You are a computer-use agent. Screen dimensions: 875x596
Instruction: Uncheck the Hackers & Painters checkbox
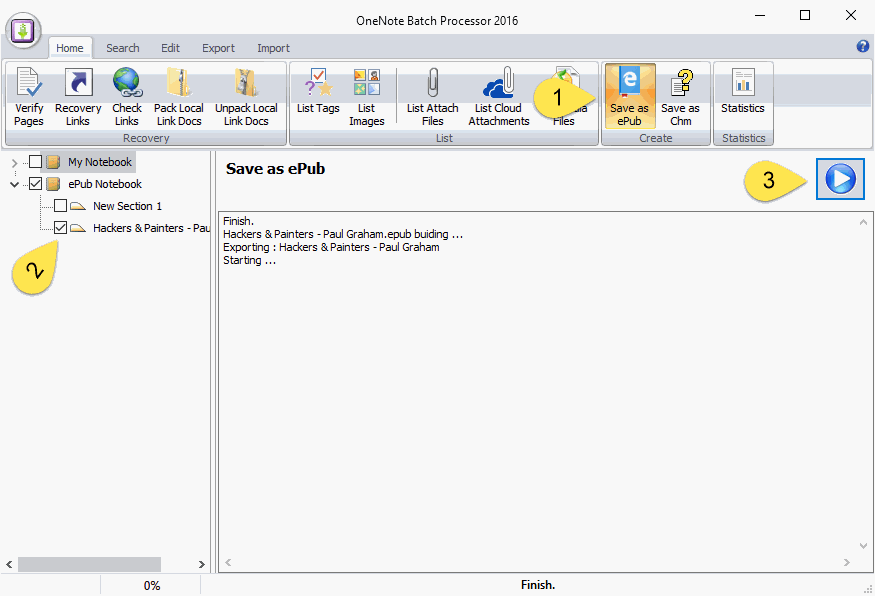60,228
